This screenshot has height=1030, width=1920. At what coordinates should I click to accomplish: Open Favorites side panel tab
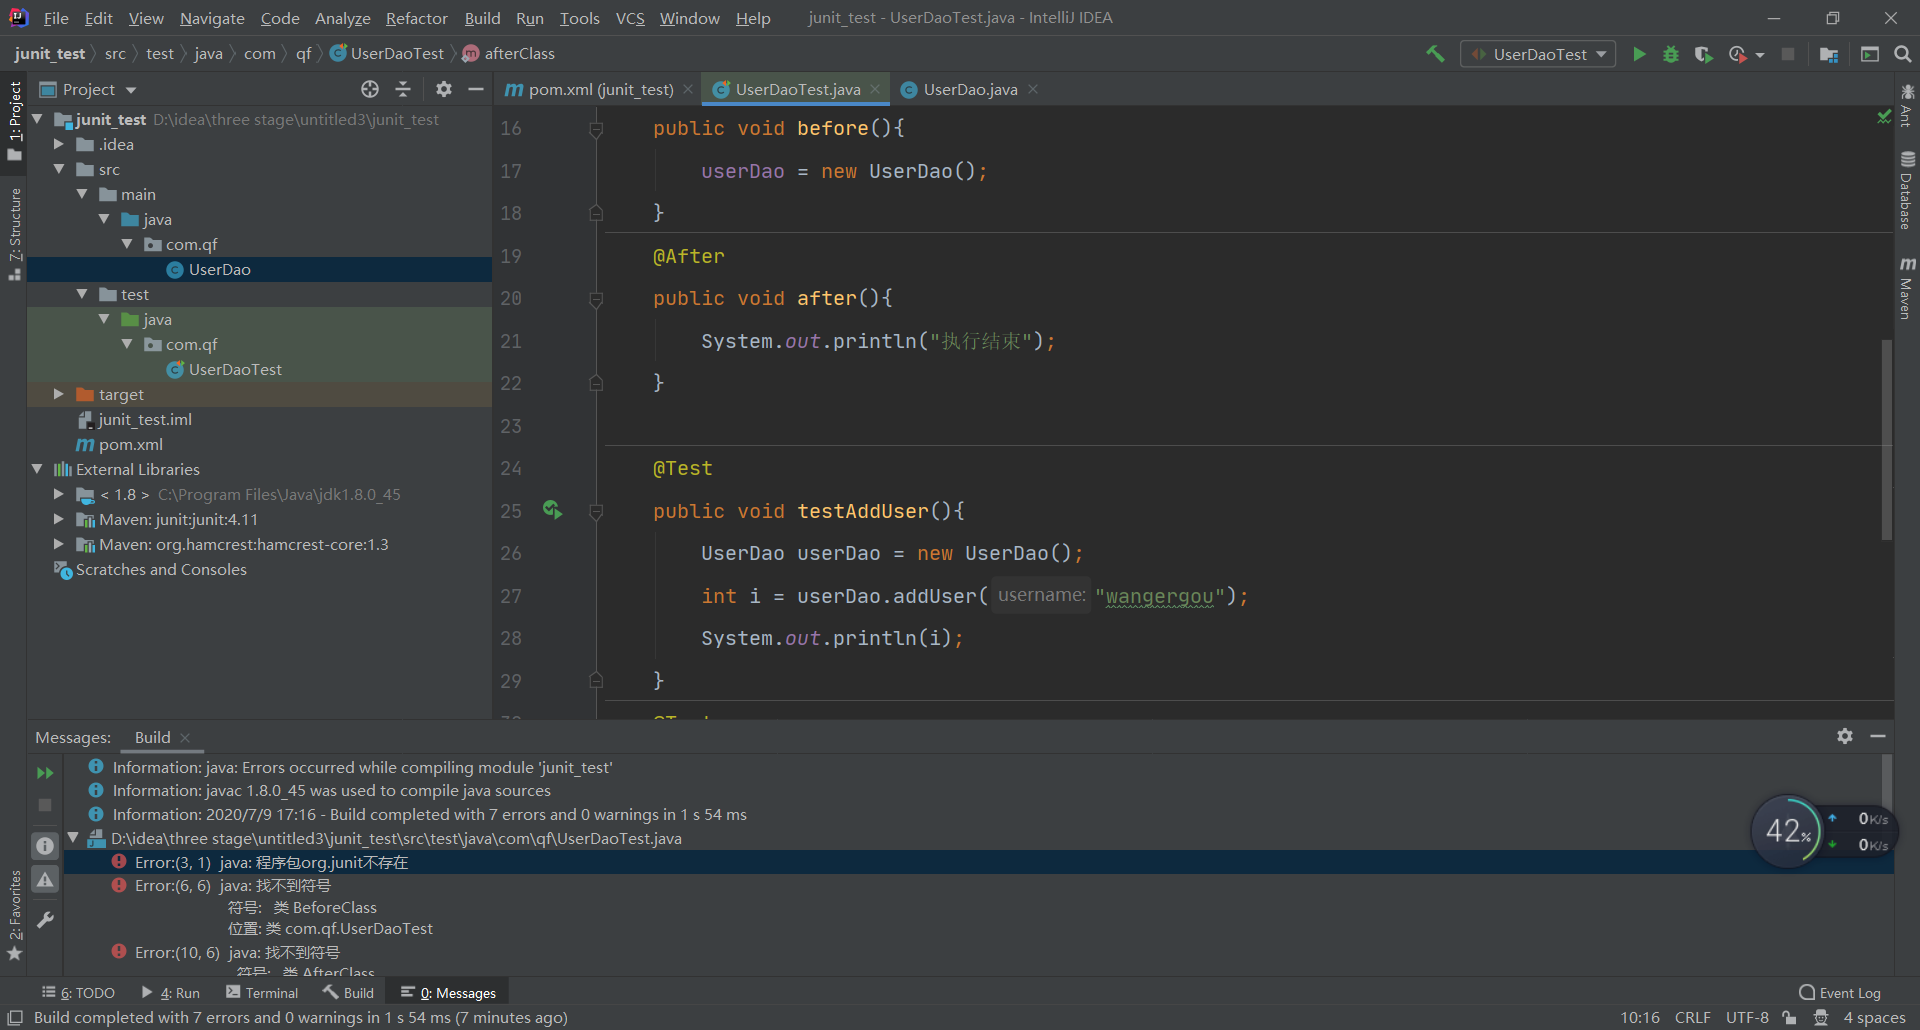click(x=14, y=915)
